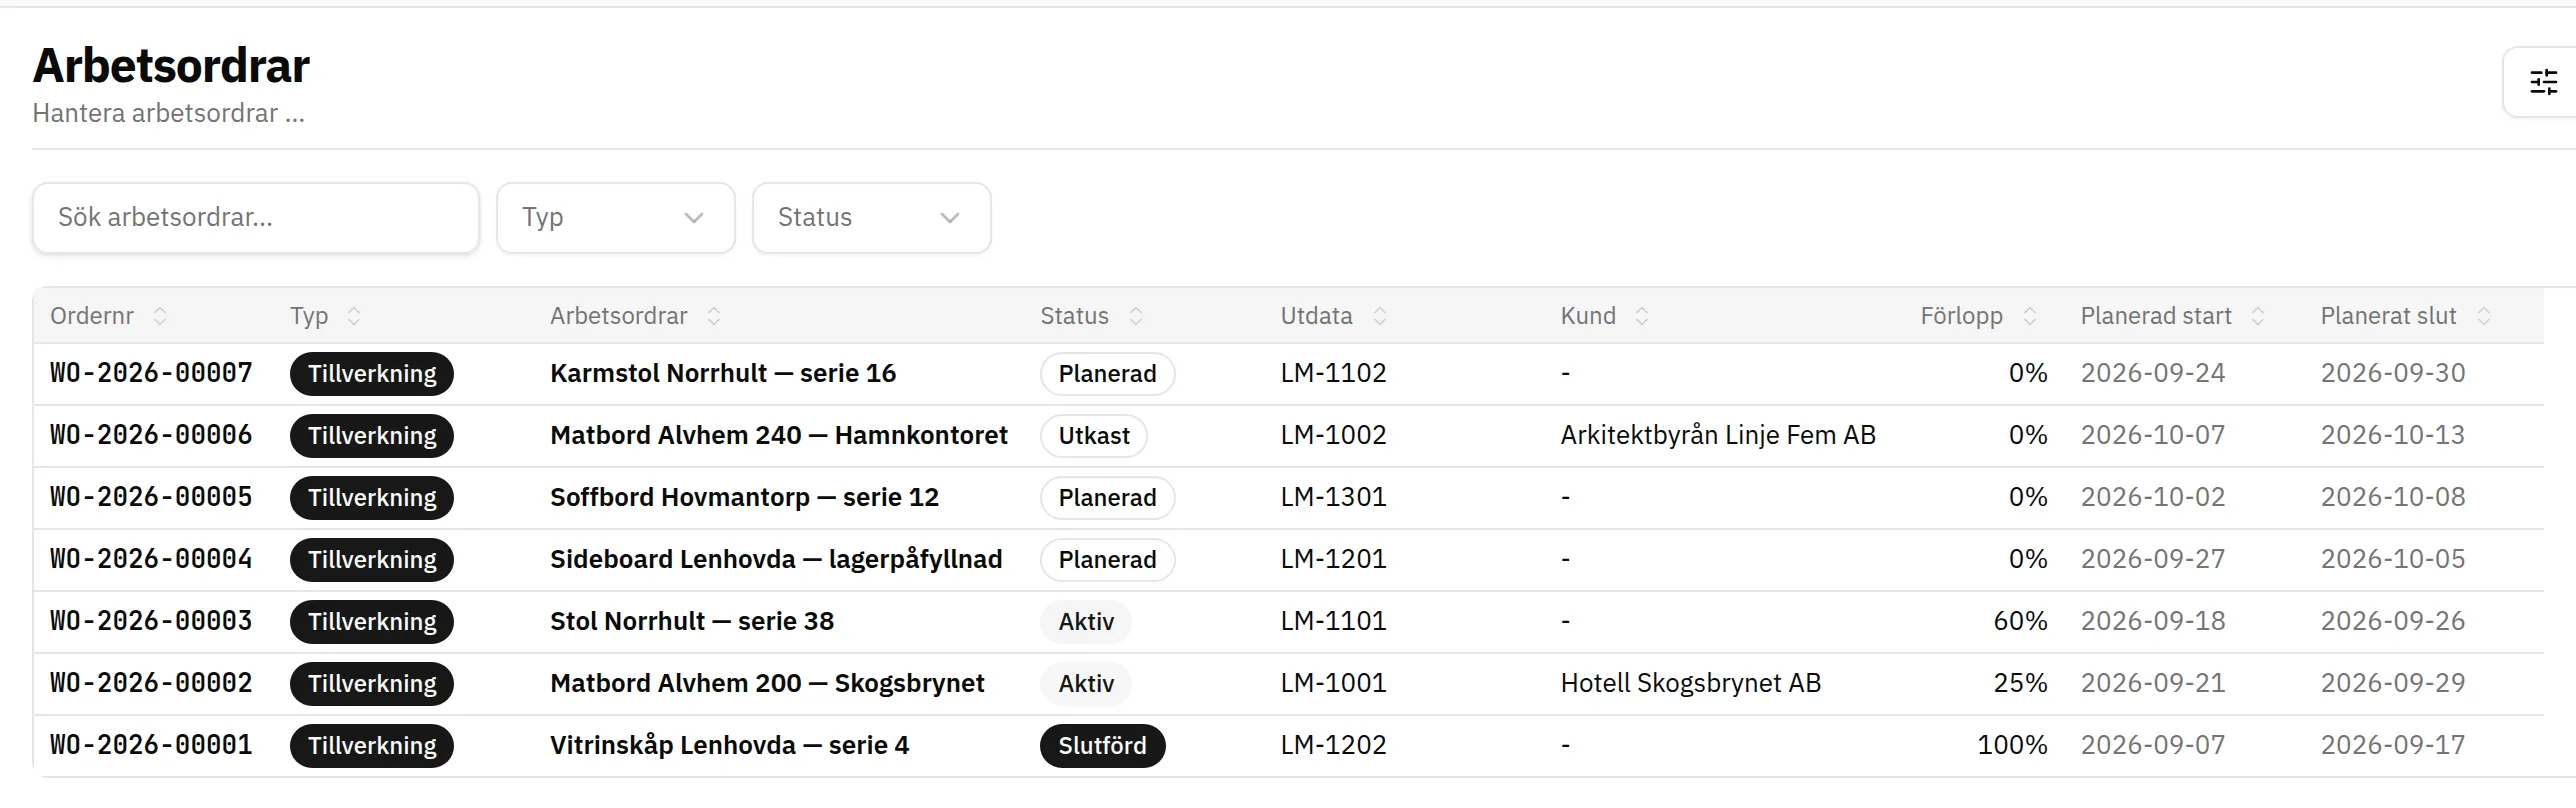This screenshot has width=2576, height=808.
Task: Sort by Arbetsordrar column arrows
Action: (x=714, y=316)
